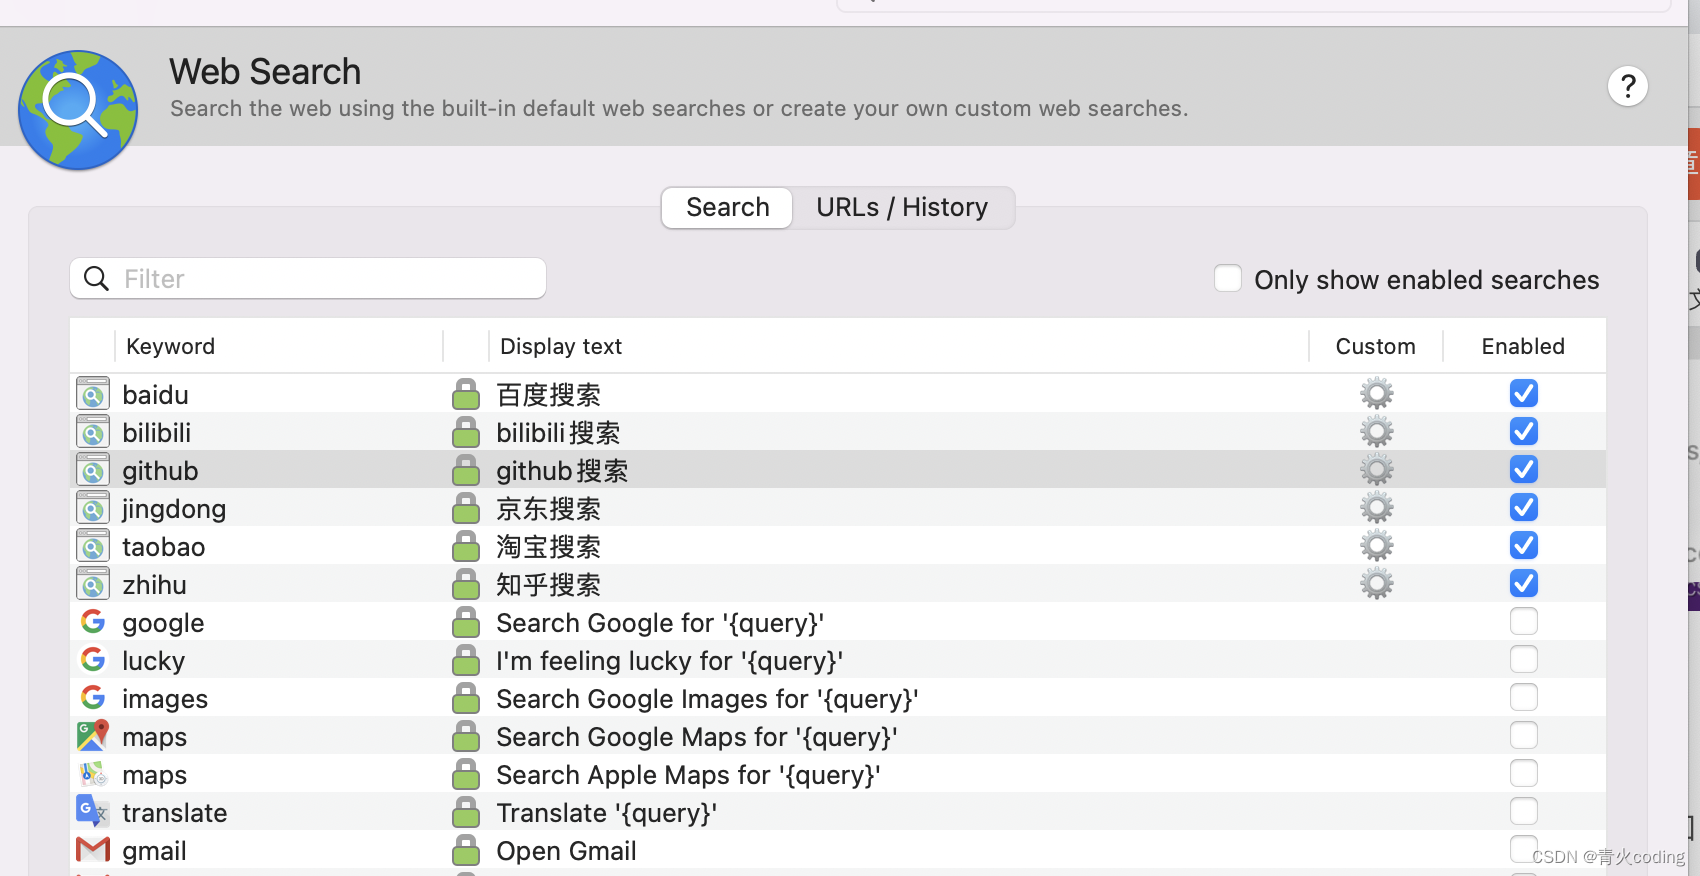1700x876 pixels.
Task: Click the Keyword column header
Action: pyautogui.click(x=170, y=346)
